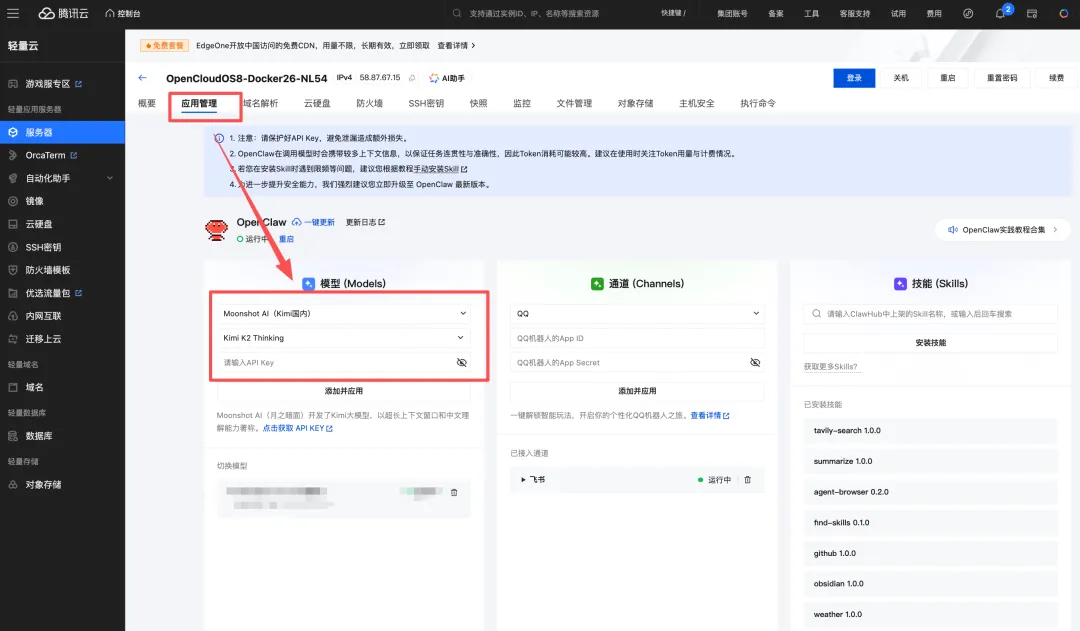Click the 迁移上云 sidebar icon
Image resolution: width=1080 pixels, height=631 pixels.
click(x=12, y=339)
